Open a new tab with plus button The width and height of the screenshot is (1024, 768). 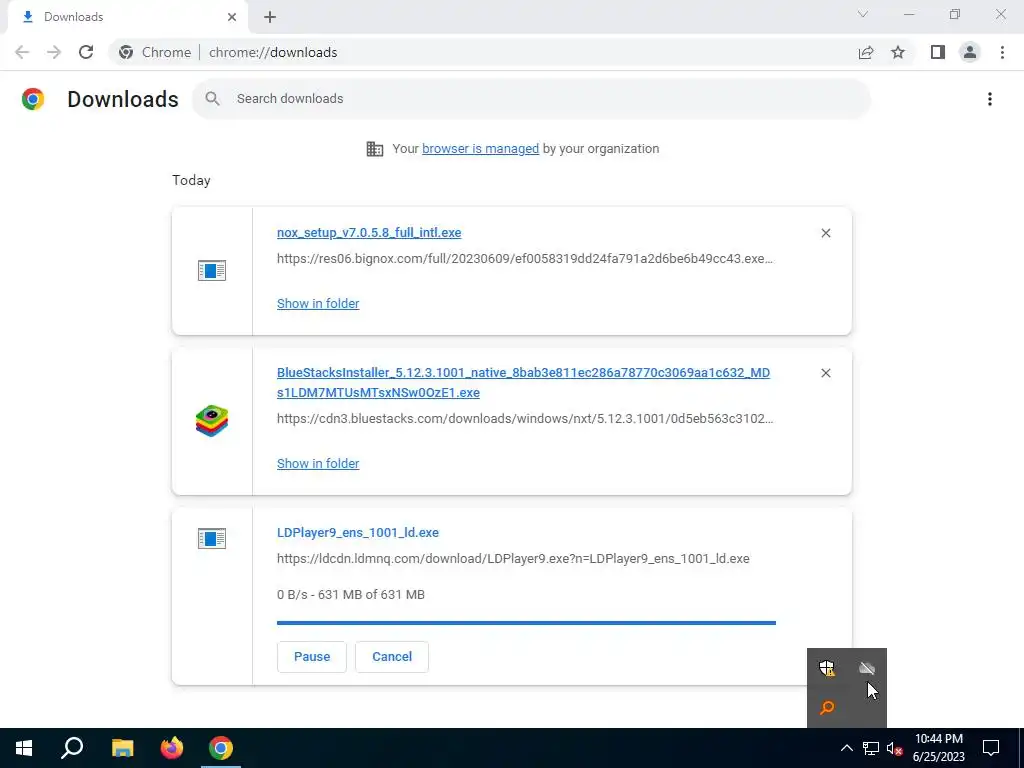[270, 17]
